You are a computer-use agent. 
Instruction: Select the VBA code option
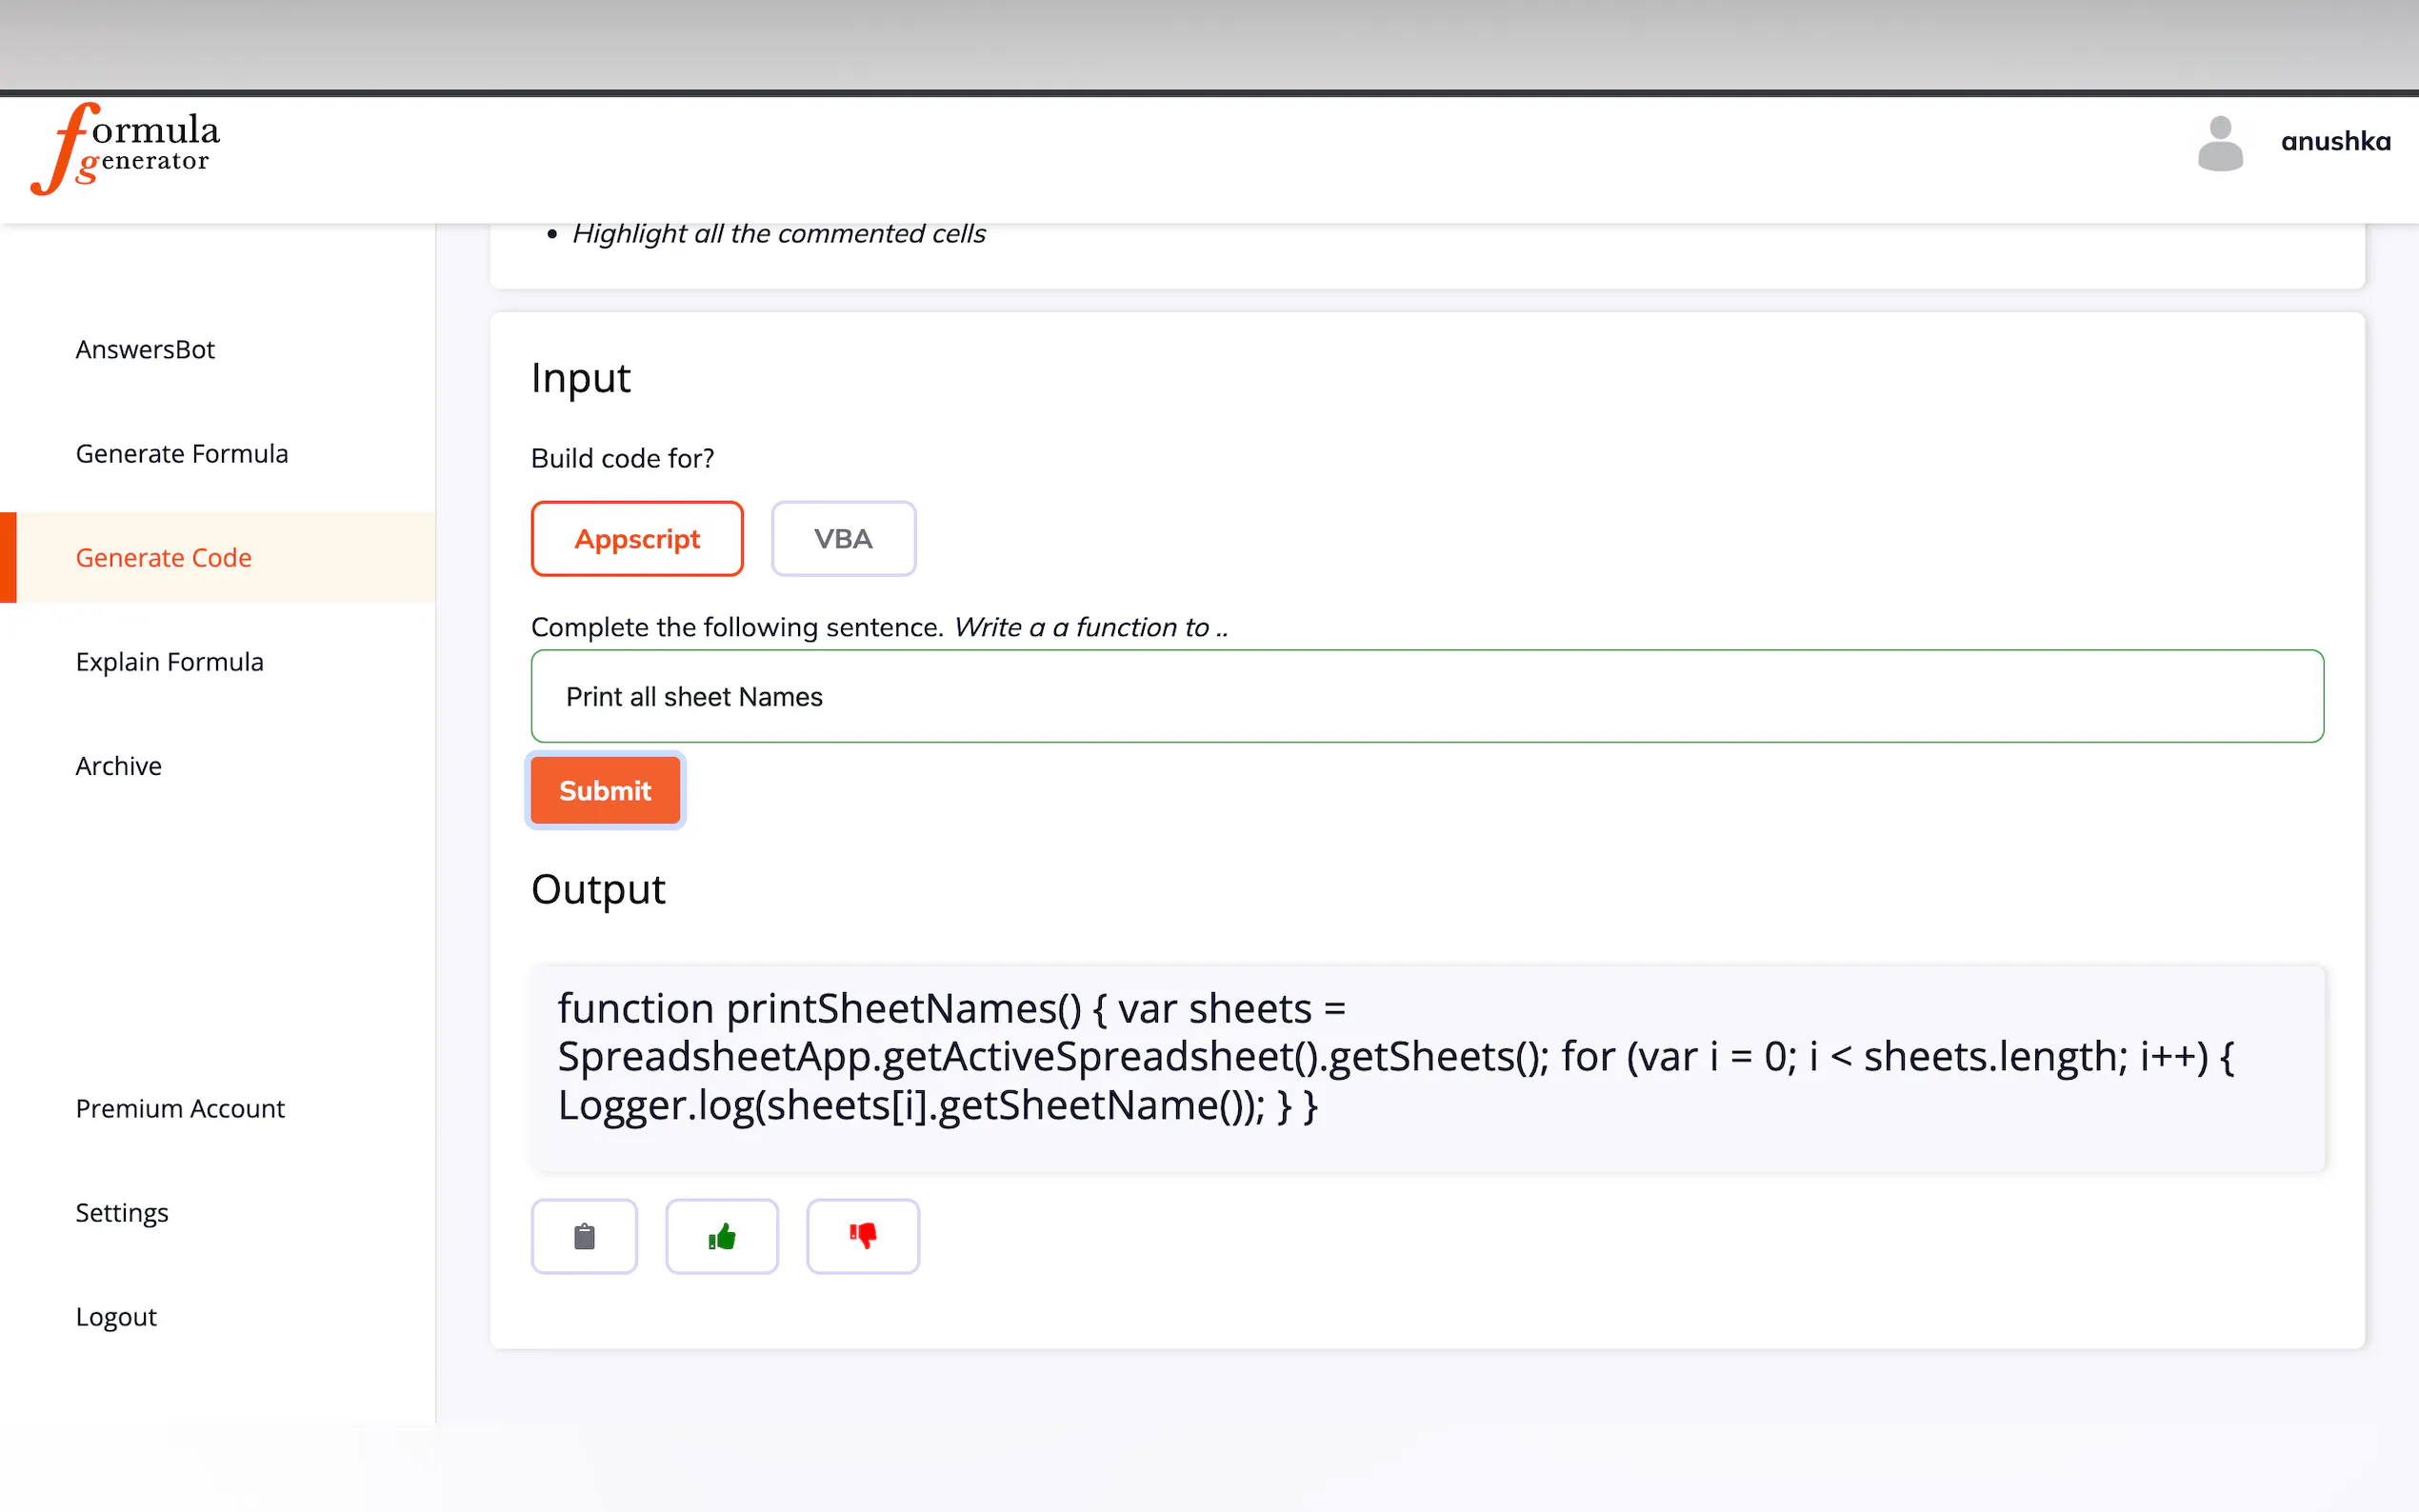pyautogui.click(x=843, y=539)
